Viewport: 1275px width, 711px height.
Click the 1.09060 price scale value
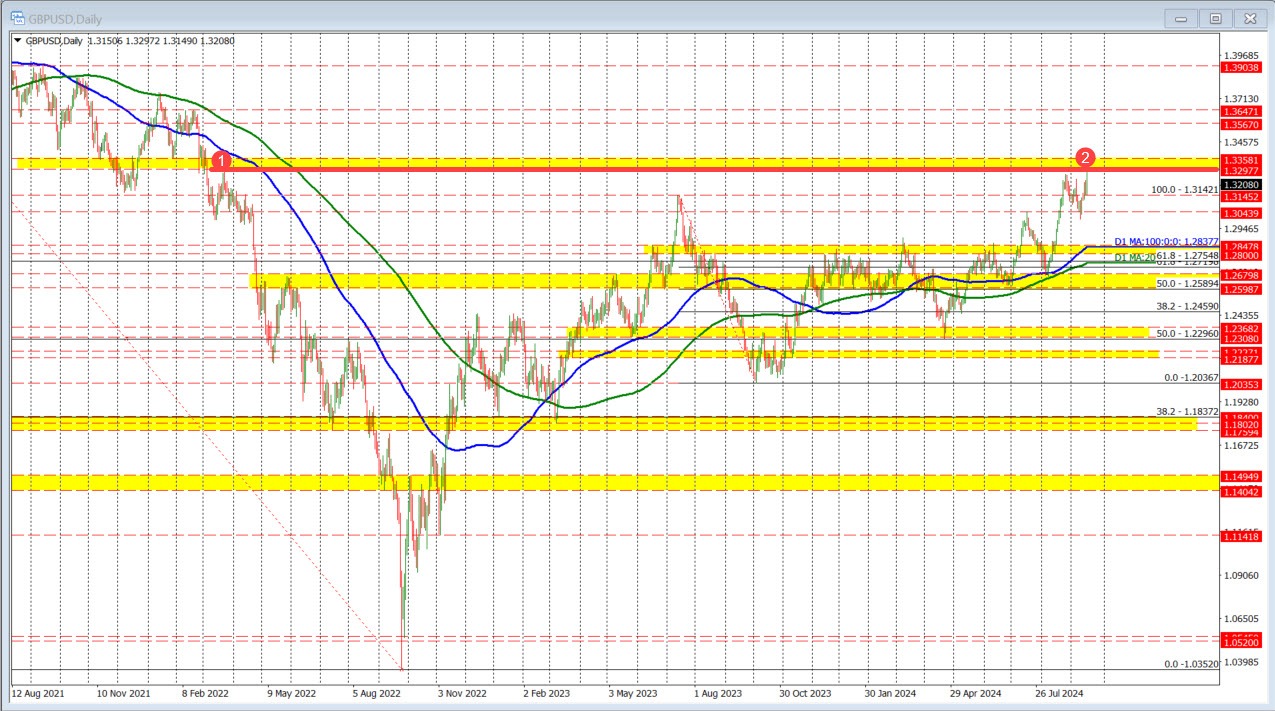[1240, 575]
